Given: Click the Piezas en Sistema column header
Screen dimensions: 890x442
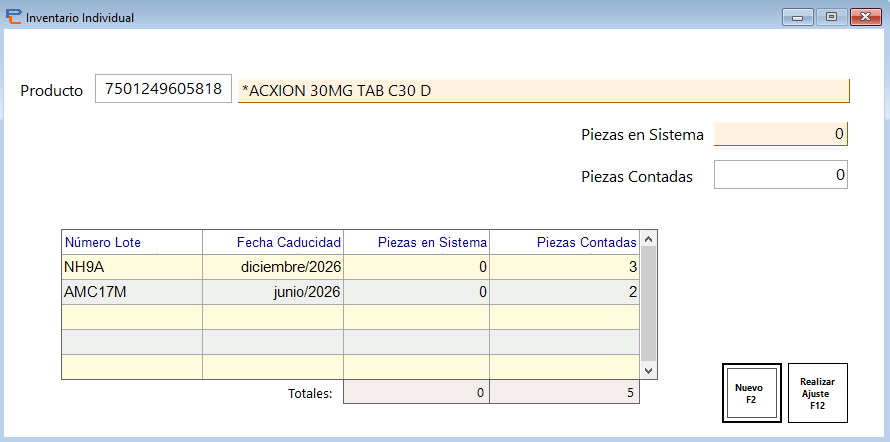Looking at the screenshot, I should (x=417, y=242).
